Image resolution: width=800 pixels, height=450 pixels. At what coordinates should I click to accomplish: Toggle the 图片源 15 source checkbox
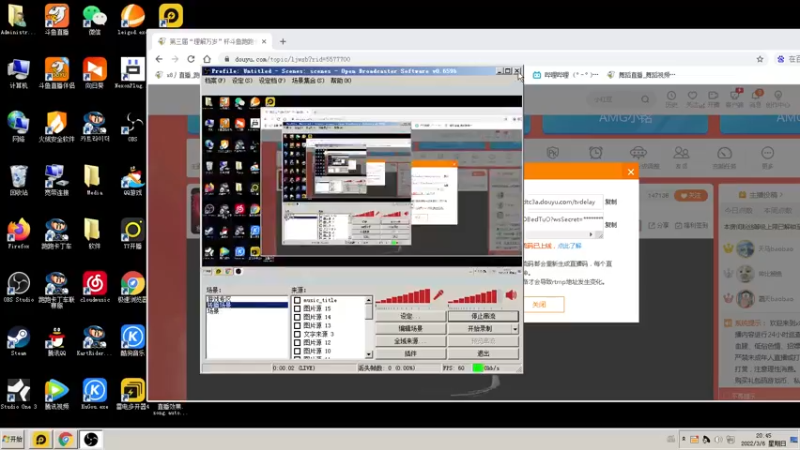pos(297,308)
